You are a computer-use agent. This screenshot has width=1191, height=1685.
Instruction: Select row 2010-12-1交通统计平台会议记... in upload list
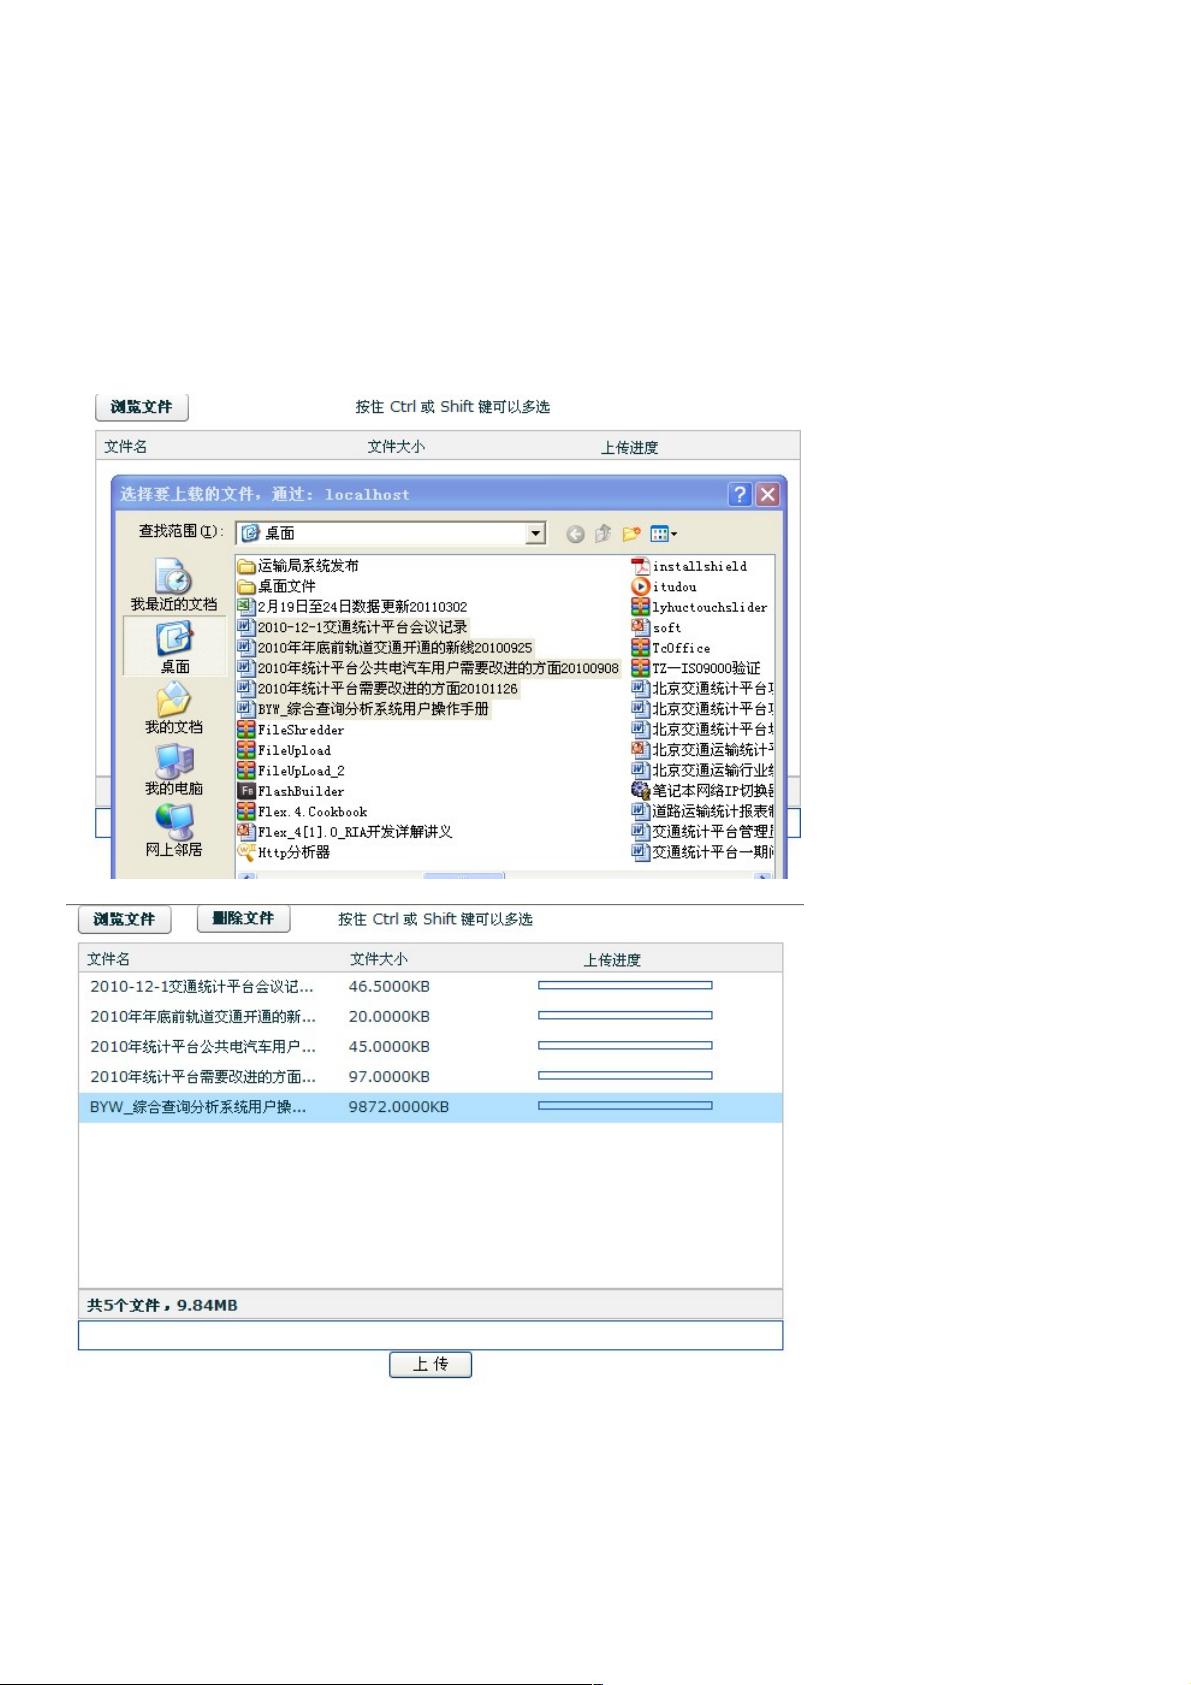point(430,986)
